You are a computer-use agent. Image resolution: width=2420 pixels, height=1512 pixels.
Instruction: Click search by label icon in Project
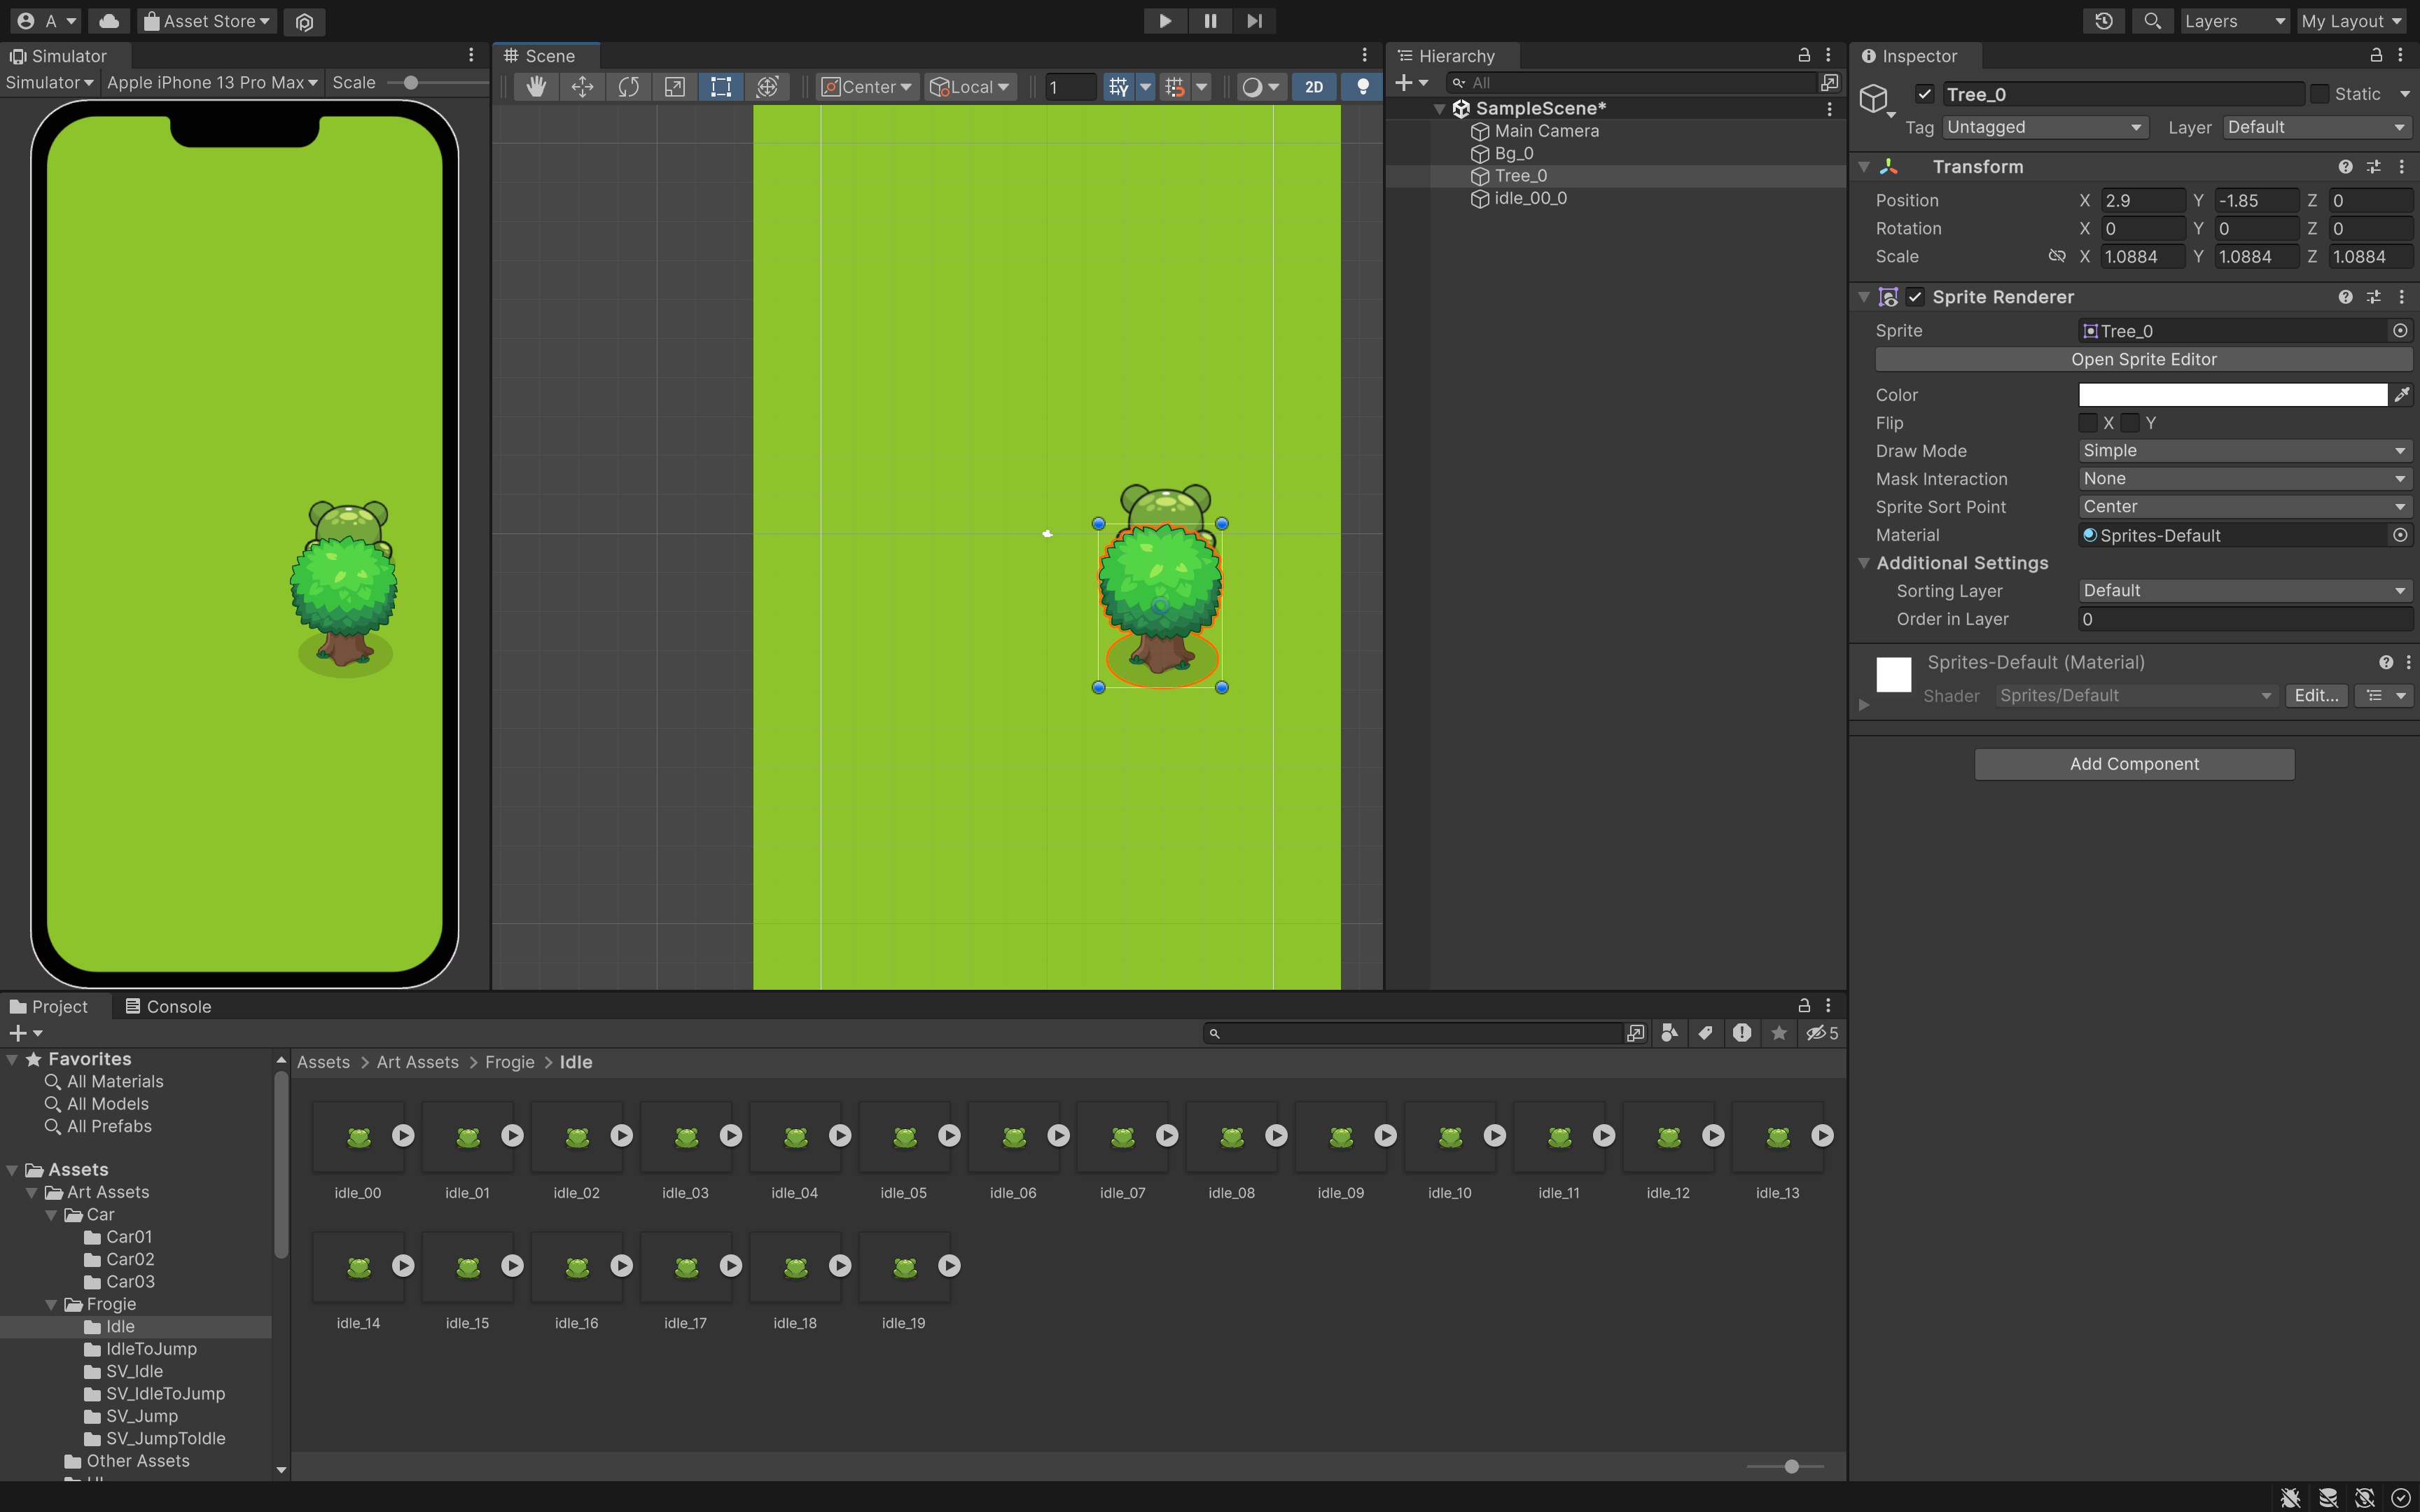pyautogui.click(x=1705, y=1033)
